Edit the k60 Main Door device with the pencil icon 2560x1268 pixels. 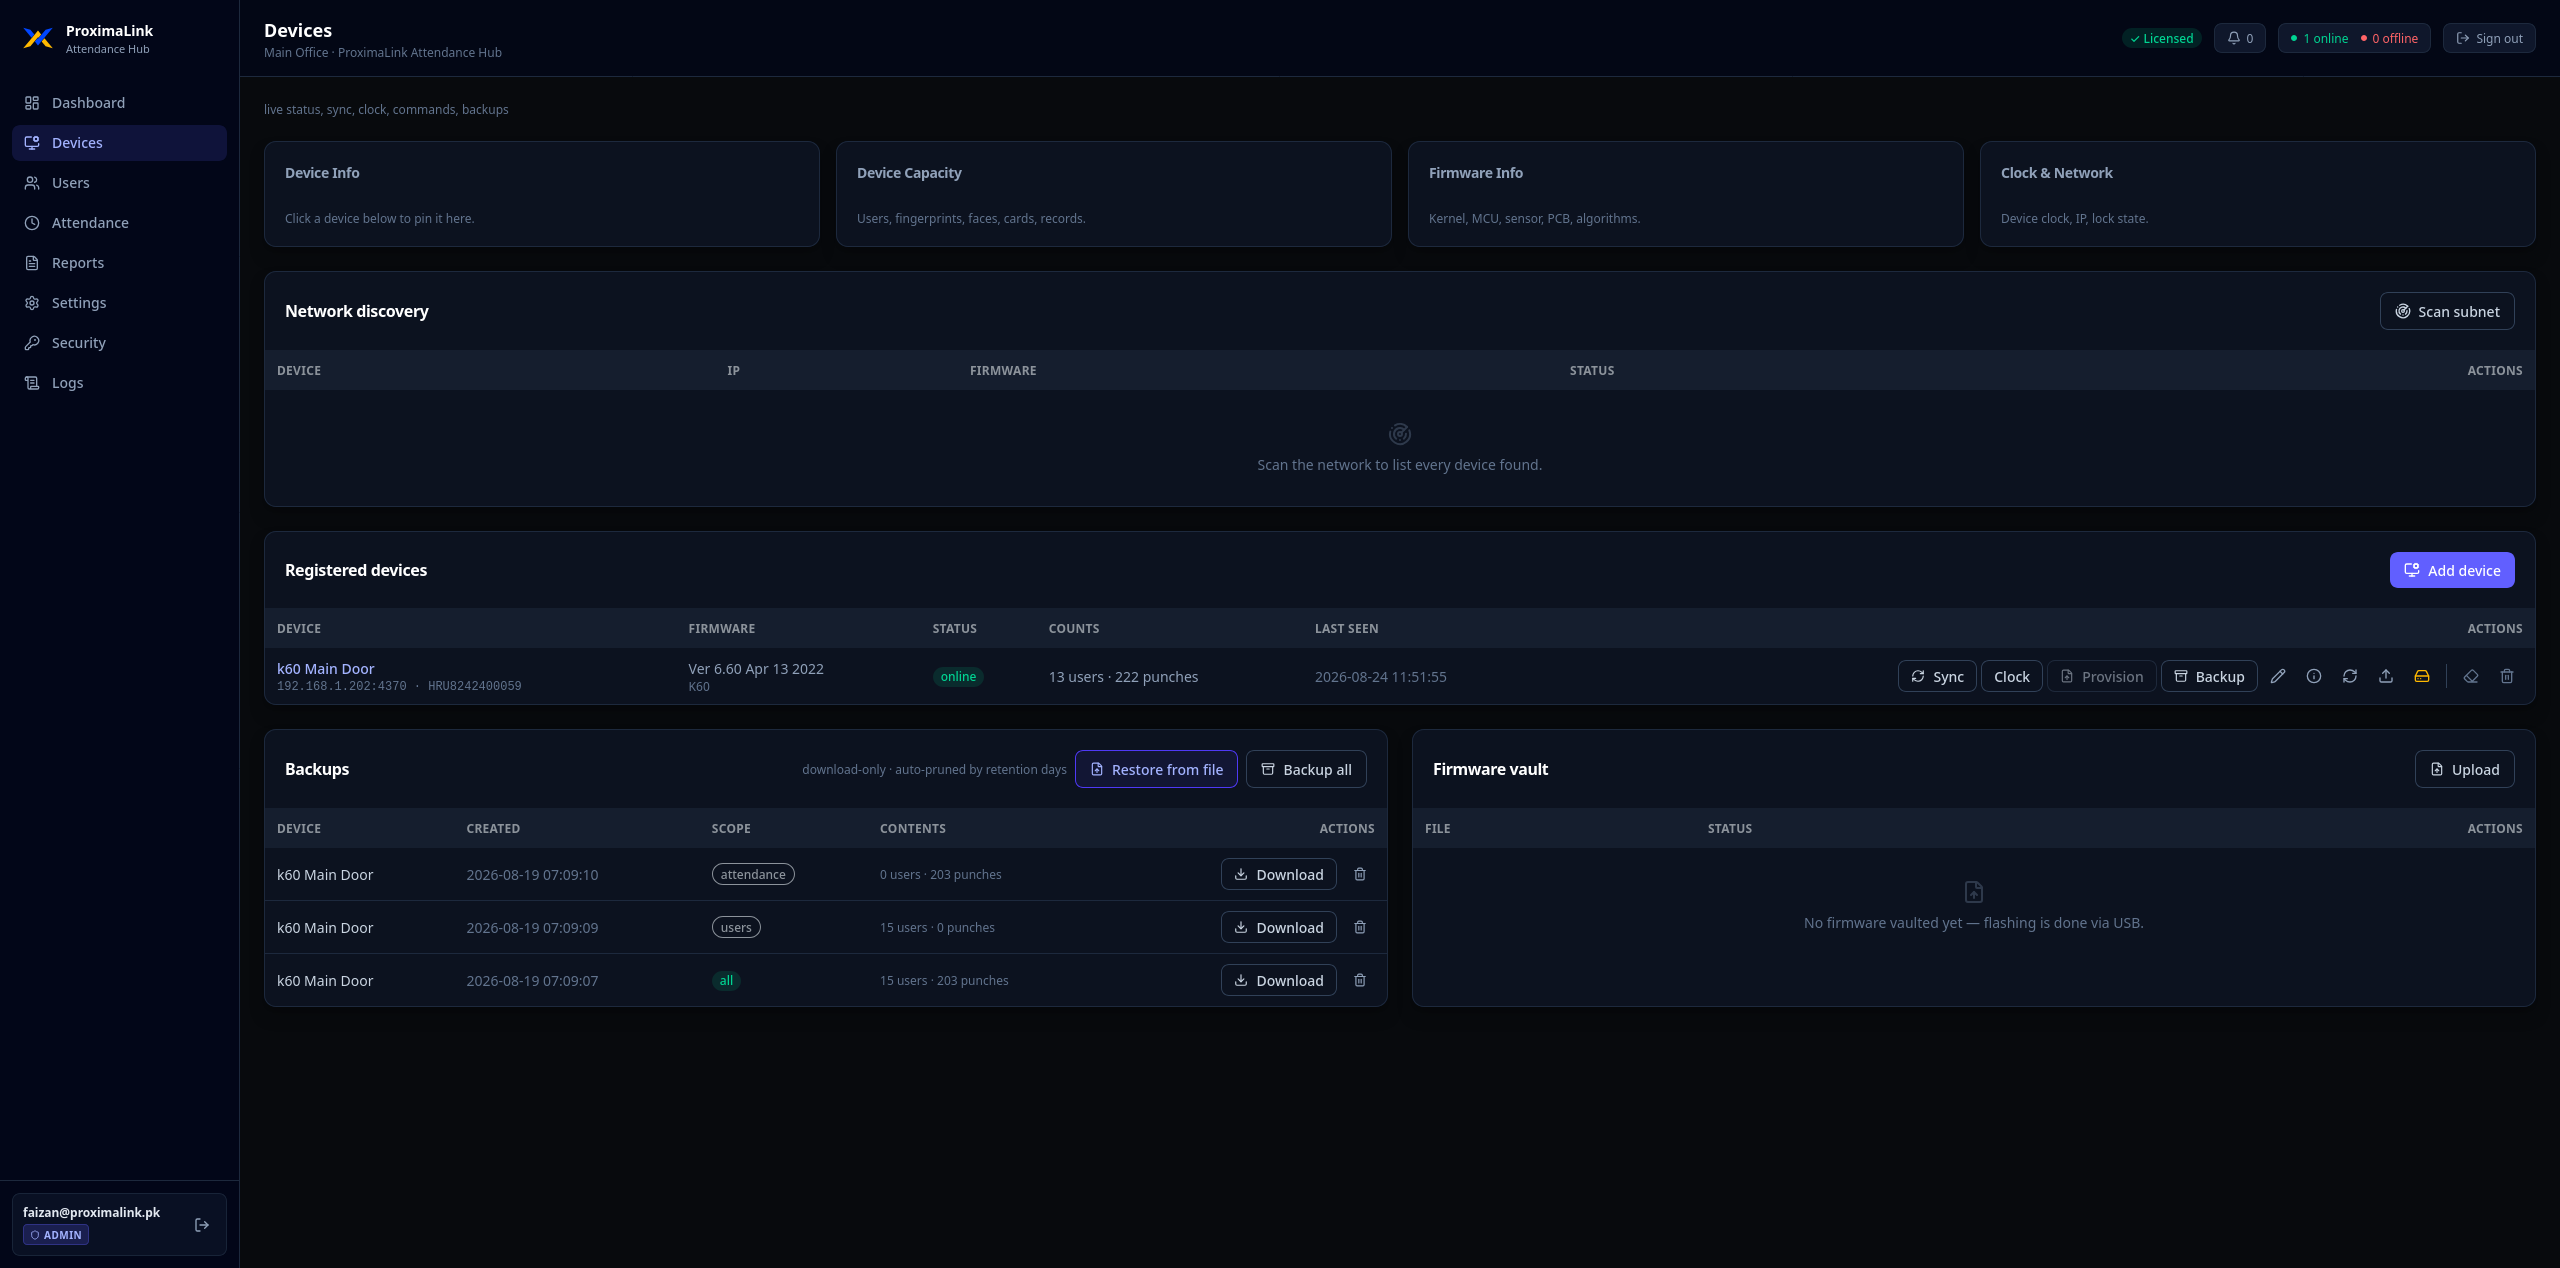click(x=2278, y=677)
